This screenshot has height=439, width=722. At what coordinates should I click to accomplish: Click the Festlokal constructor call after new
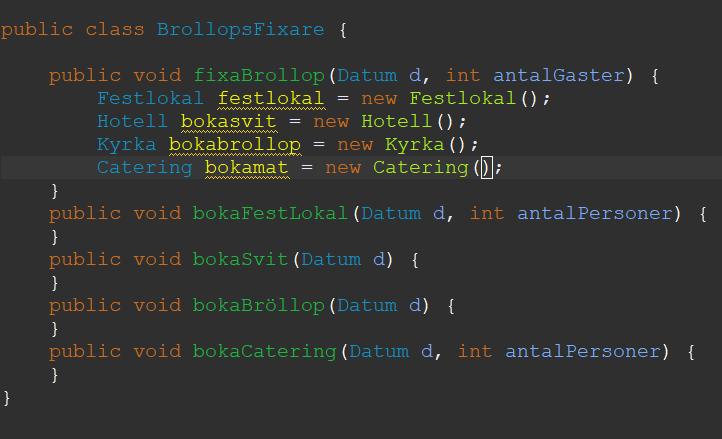pyautogui.click(x=462, y=98)
